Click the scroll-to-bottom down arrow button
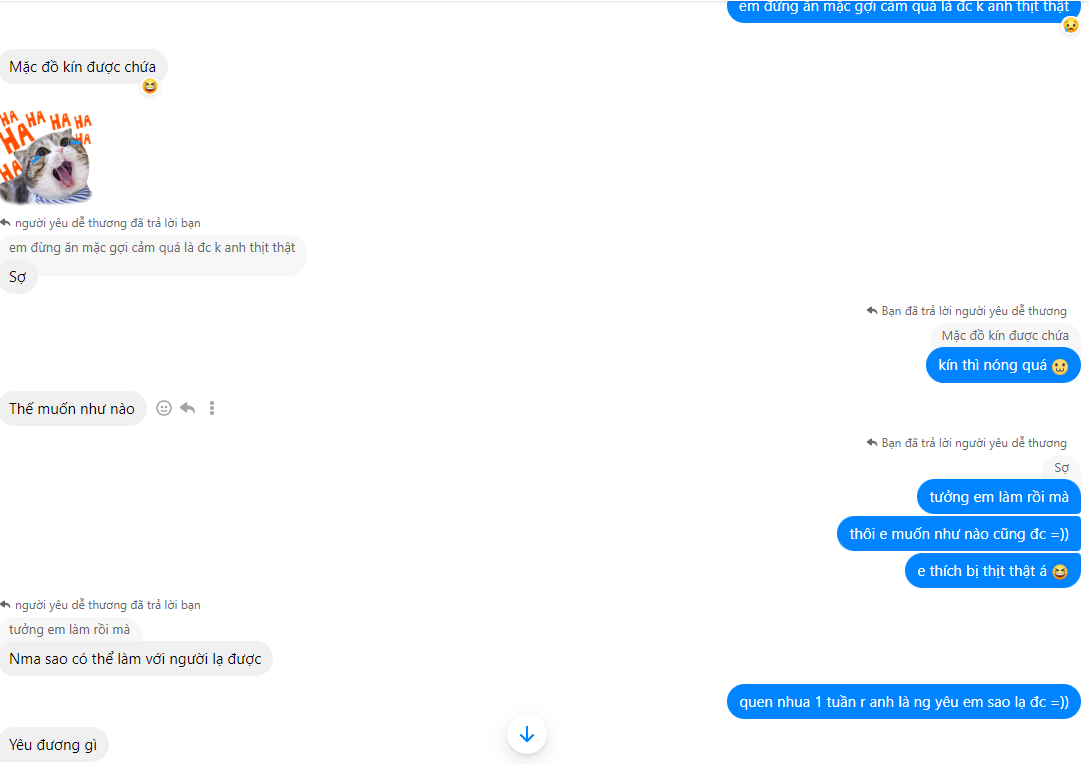1089x764 pixels. [526, 734]
